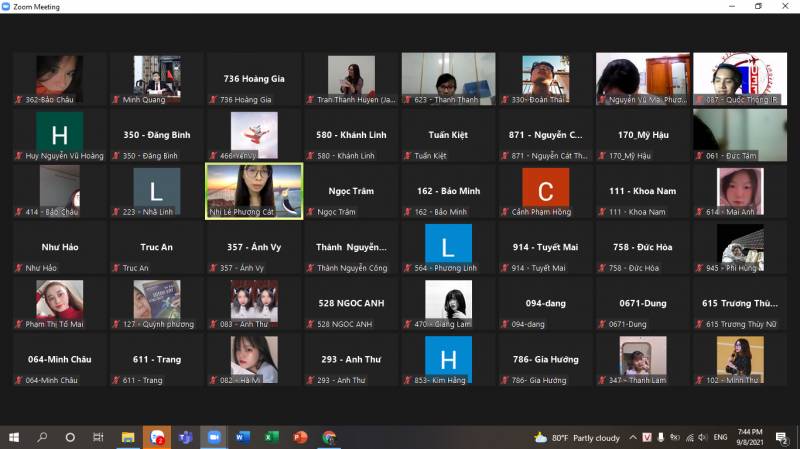Click the muted mic icon for 736 Hoàng Gia
This screenshot has height=449, width=800.
(x=214, y=100)
